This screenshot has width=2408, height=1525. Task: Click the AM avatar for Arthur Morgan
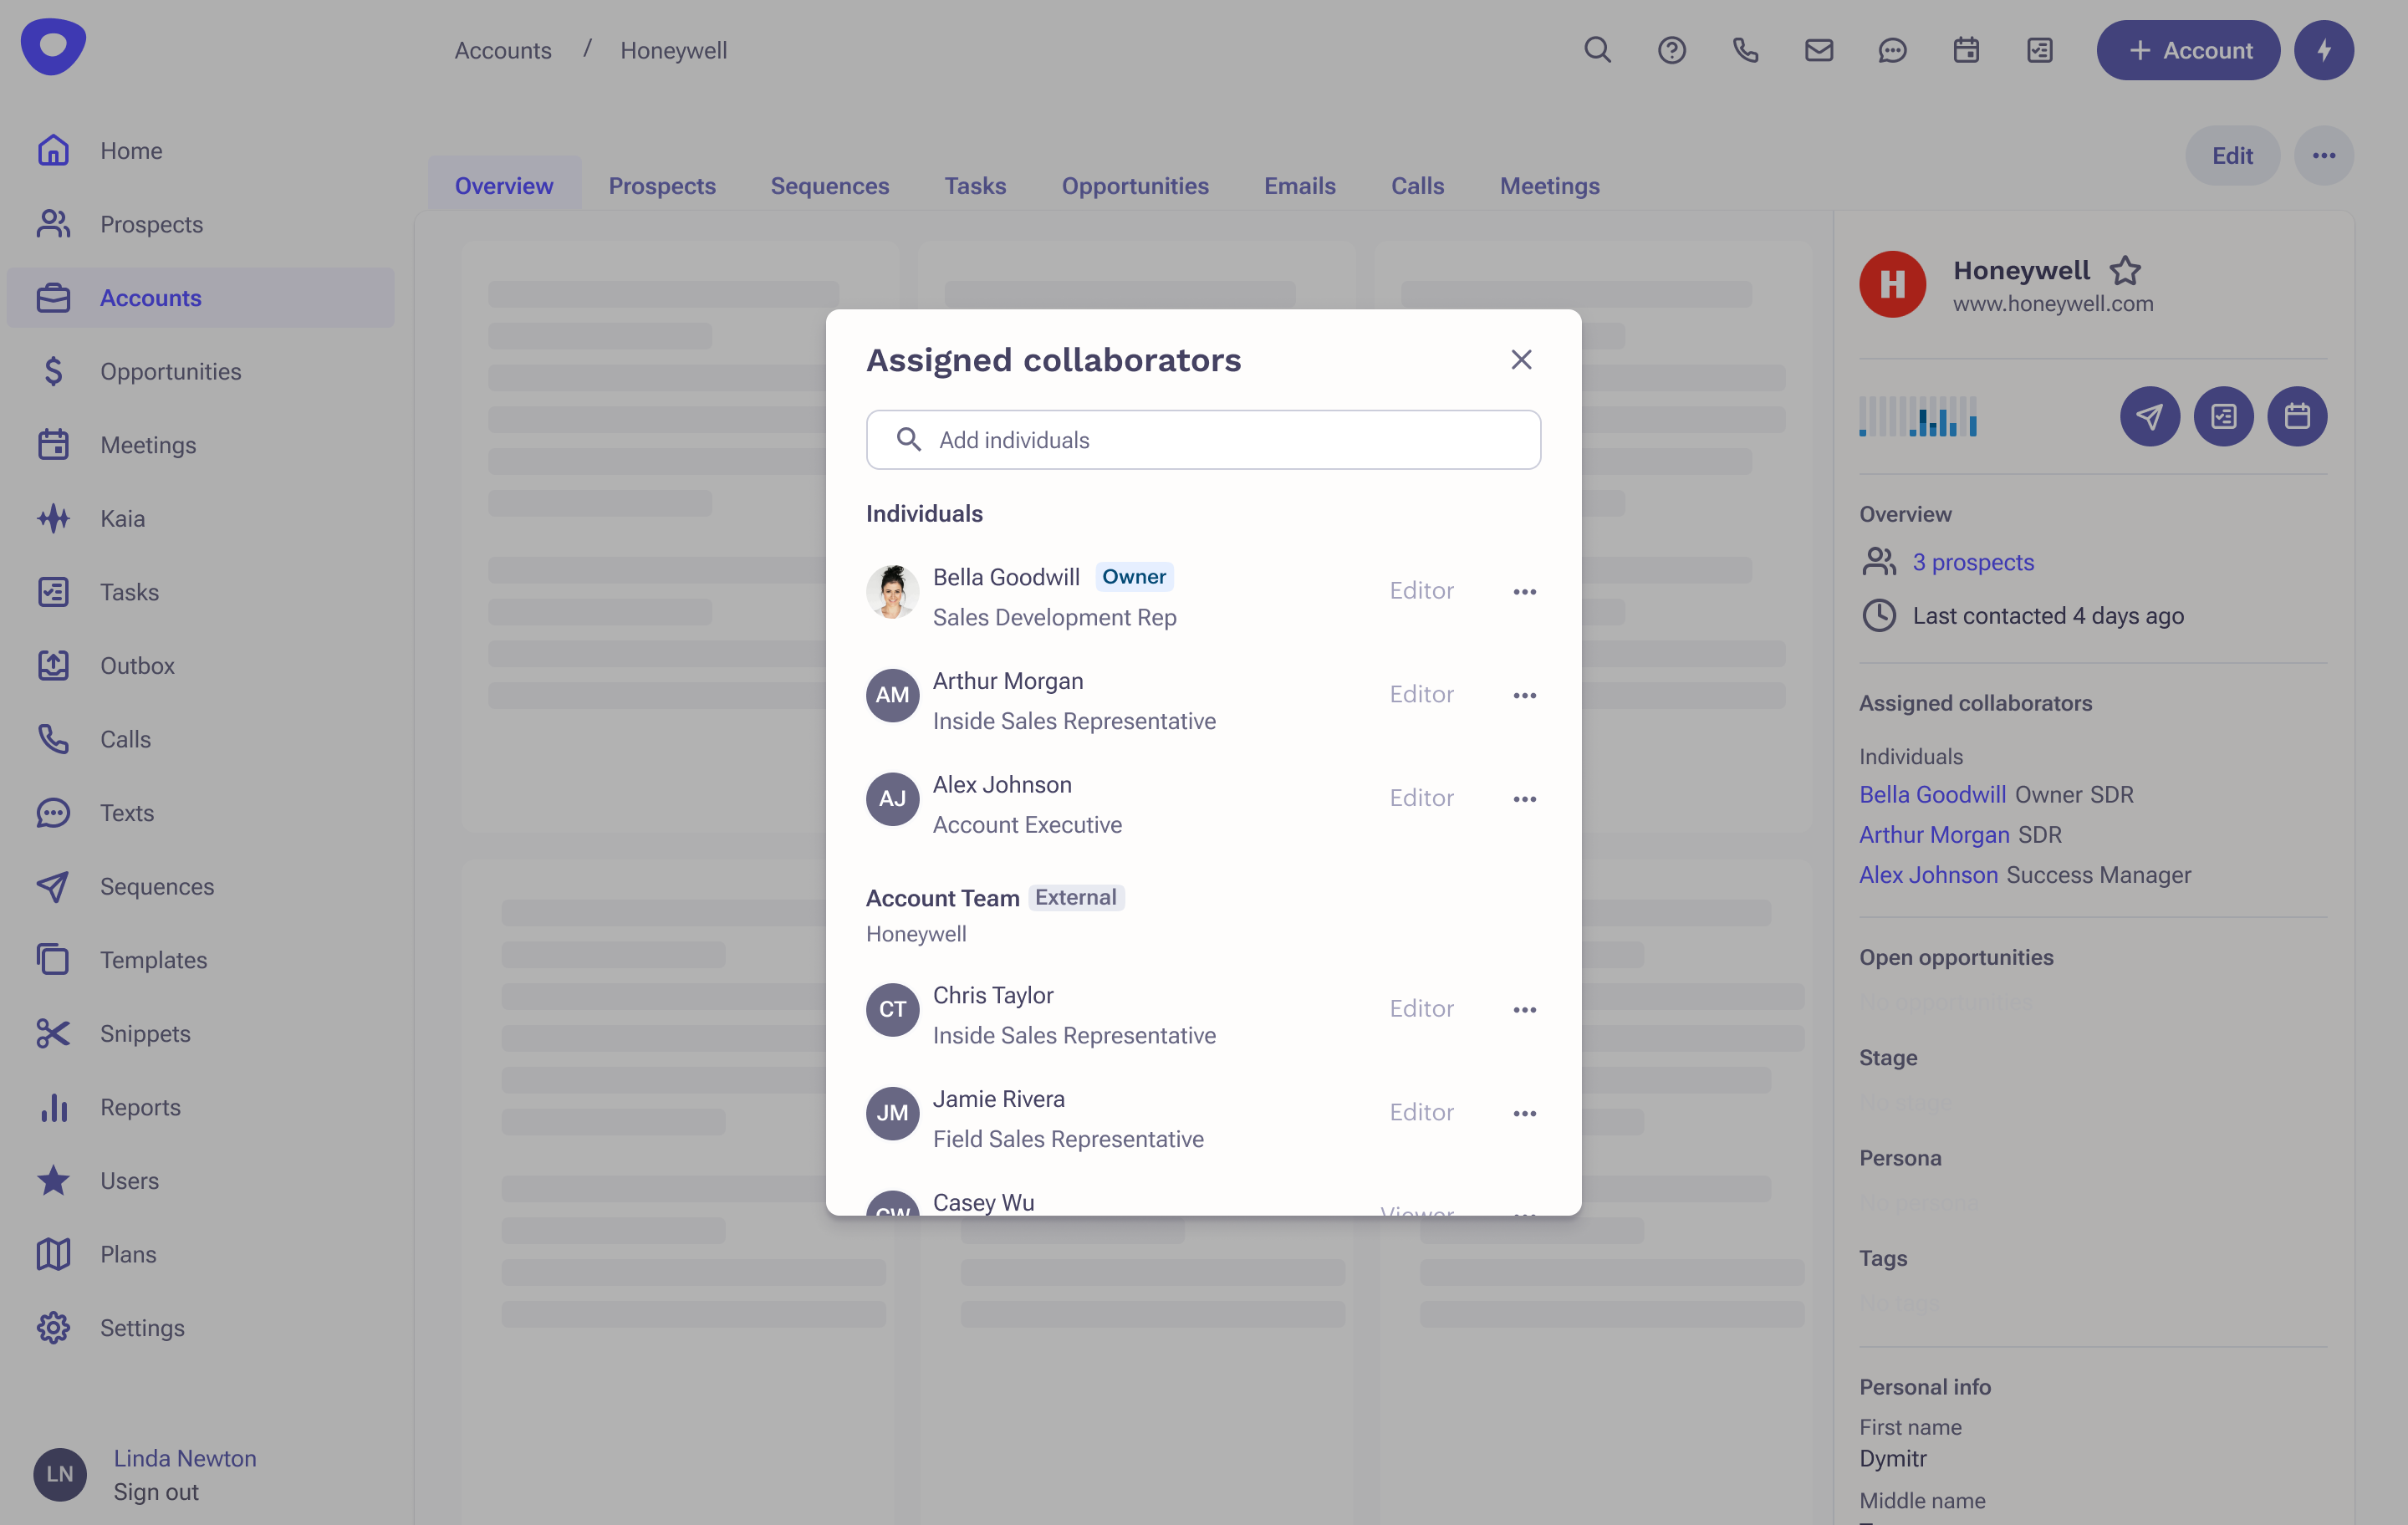tap(892, 695)
